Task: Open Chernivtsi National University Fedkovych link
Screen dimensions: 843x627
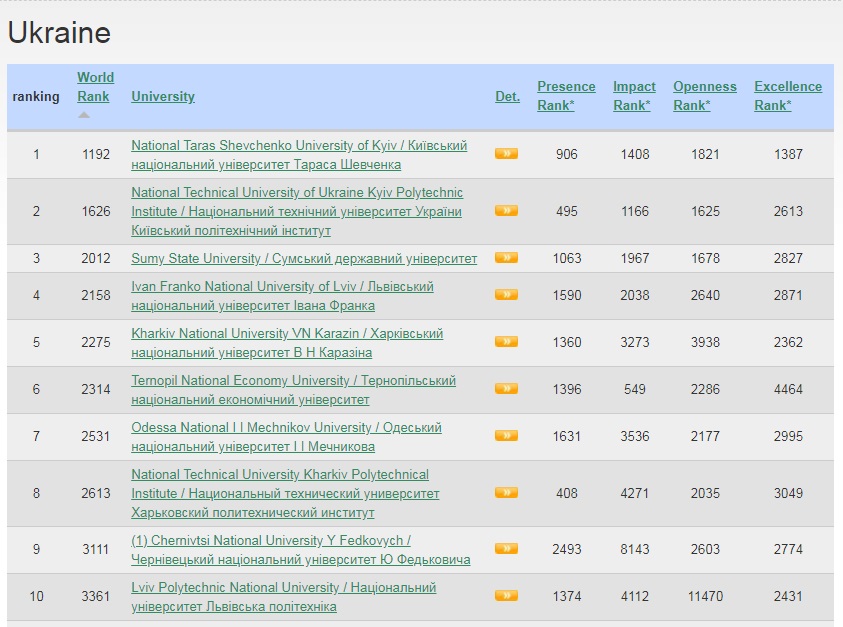Action: pyautogui.click(x=301, y=550)
